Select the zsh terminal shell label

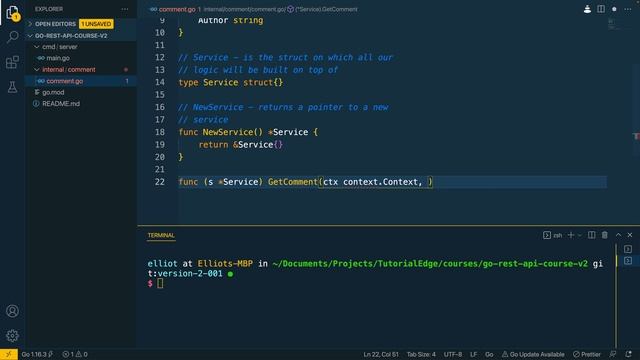[x=553, y=235]
